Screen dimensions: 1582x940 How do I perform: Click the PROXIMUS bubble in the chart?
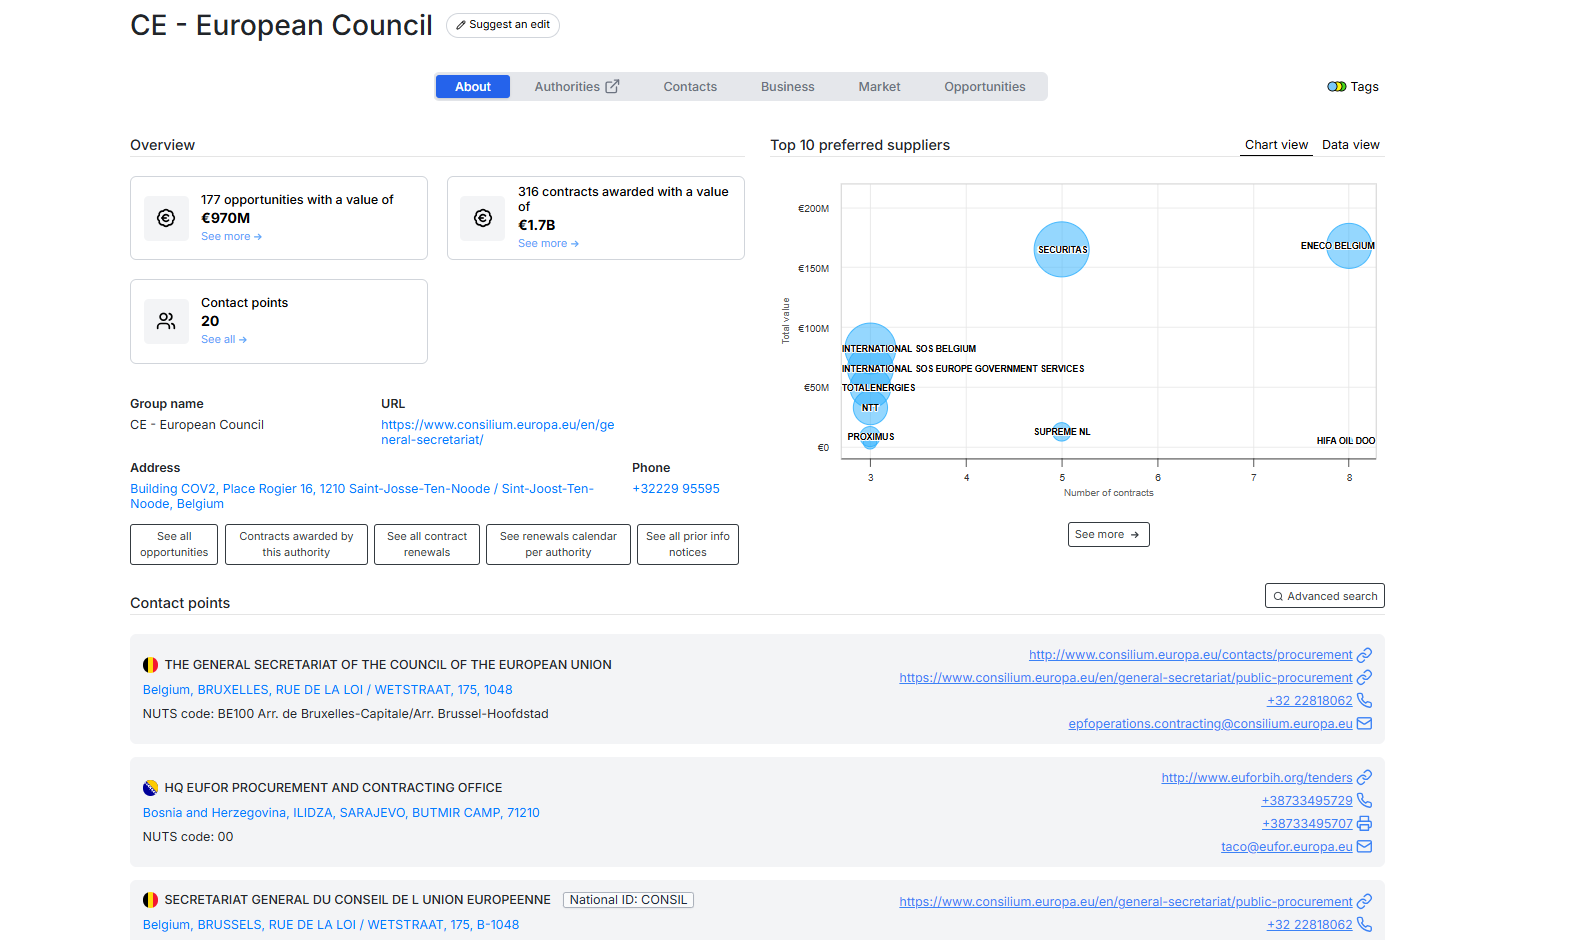tap(870, 437)
